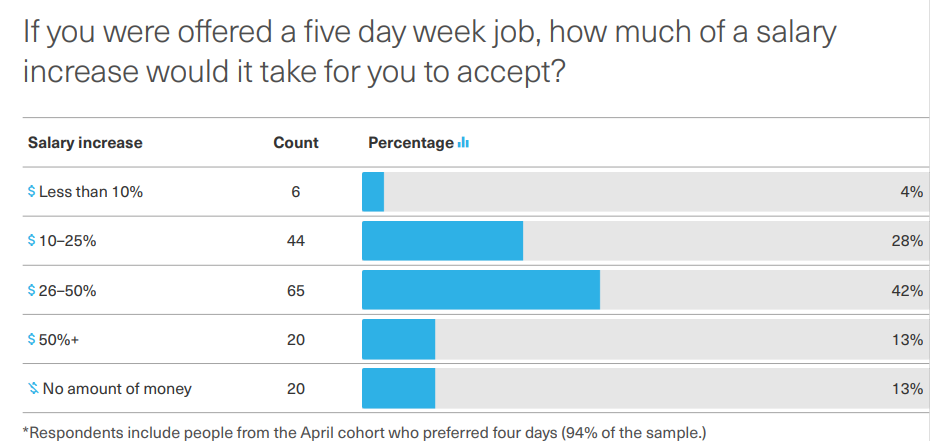Select the 28% percentage value
This screenshot has width=938, height=441.
pos(907,241)
